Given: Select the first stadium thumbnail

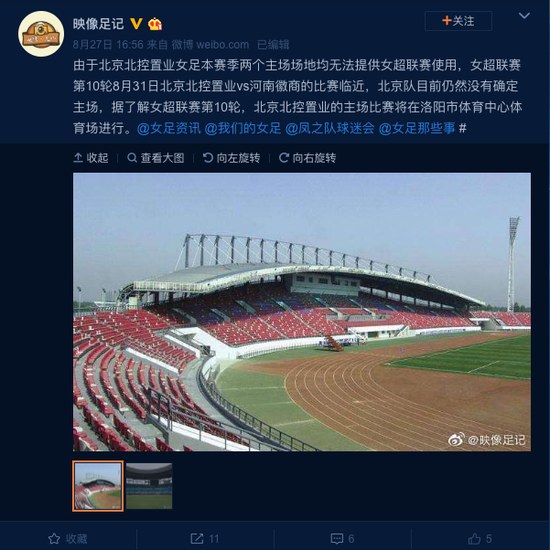Looking at the screenshot, I should point(98,486).
